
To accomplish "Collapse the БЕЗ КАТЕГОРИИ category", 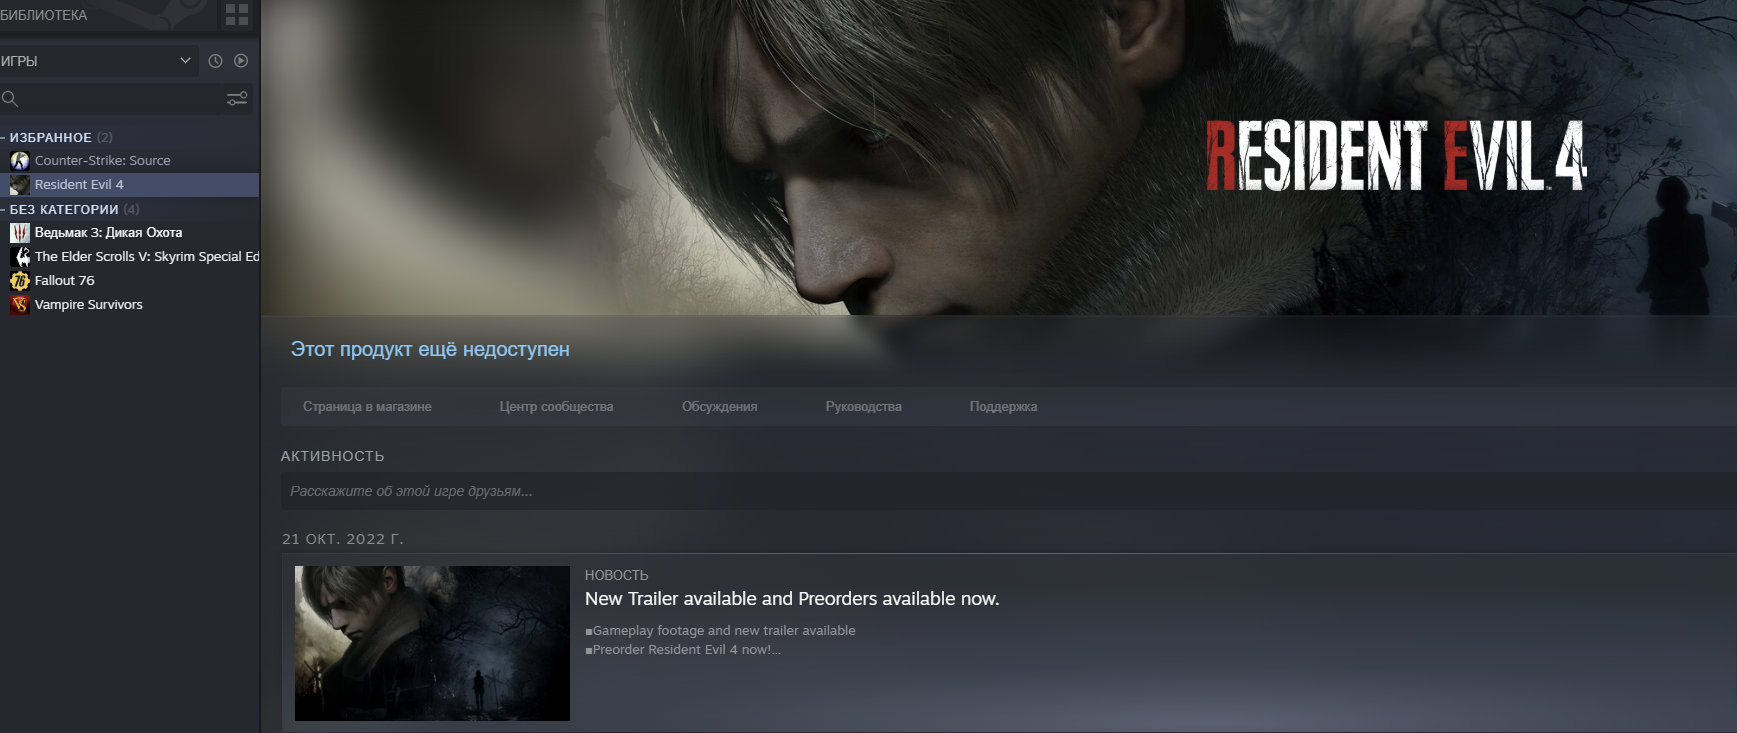I will click(64, 209).
